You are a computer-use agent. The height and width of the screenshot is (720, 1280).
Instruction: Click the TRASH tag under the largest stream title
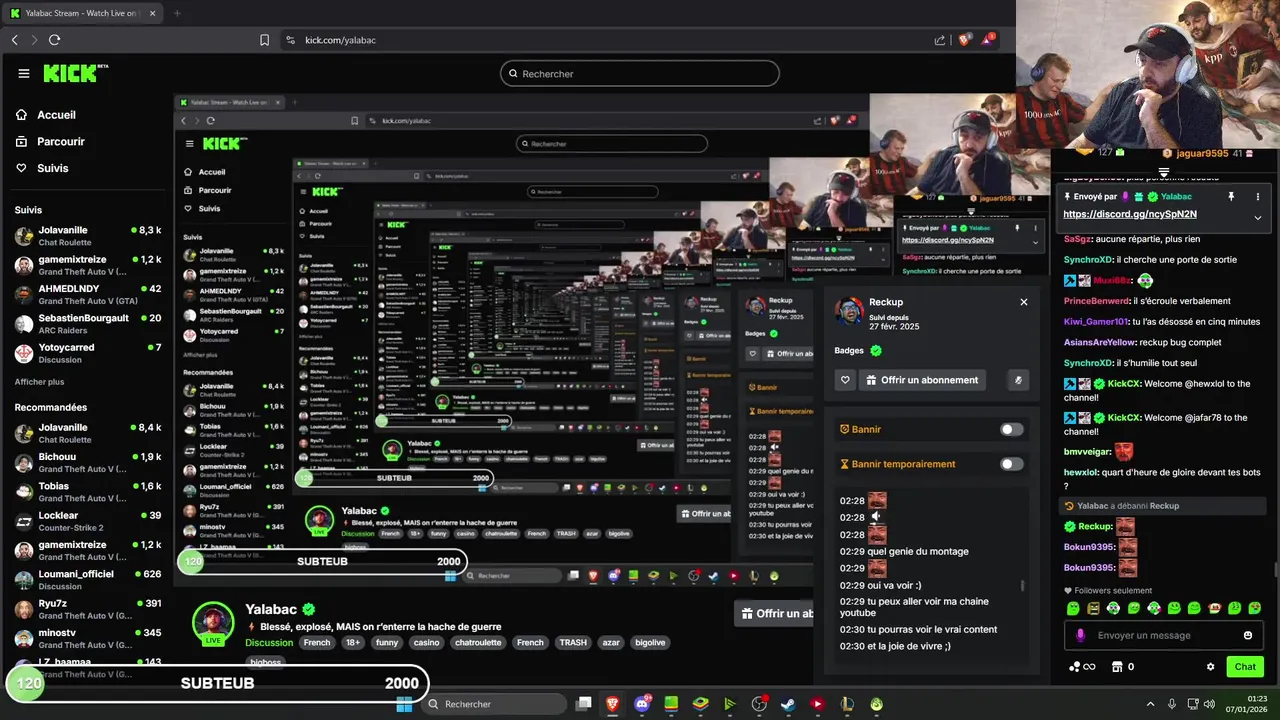[x=573, y=643]
